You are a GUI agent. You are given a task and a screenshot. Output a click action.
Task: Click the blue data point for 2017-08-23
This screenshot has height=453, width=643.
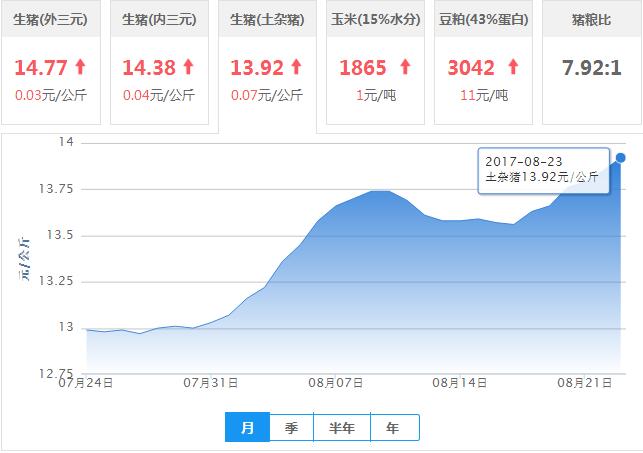(621, 157)
